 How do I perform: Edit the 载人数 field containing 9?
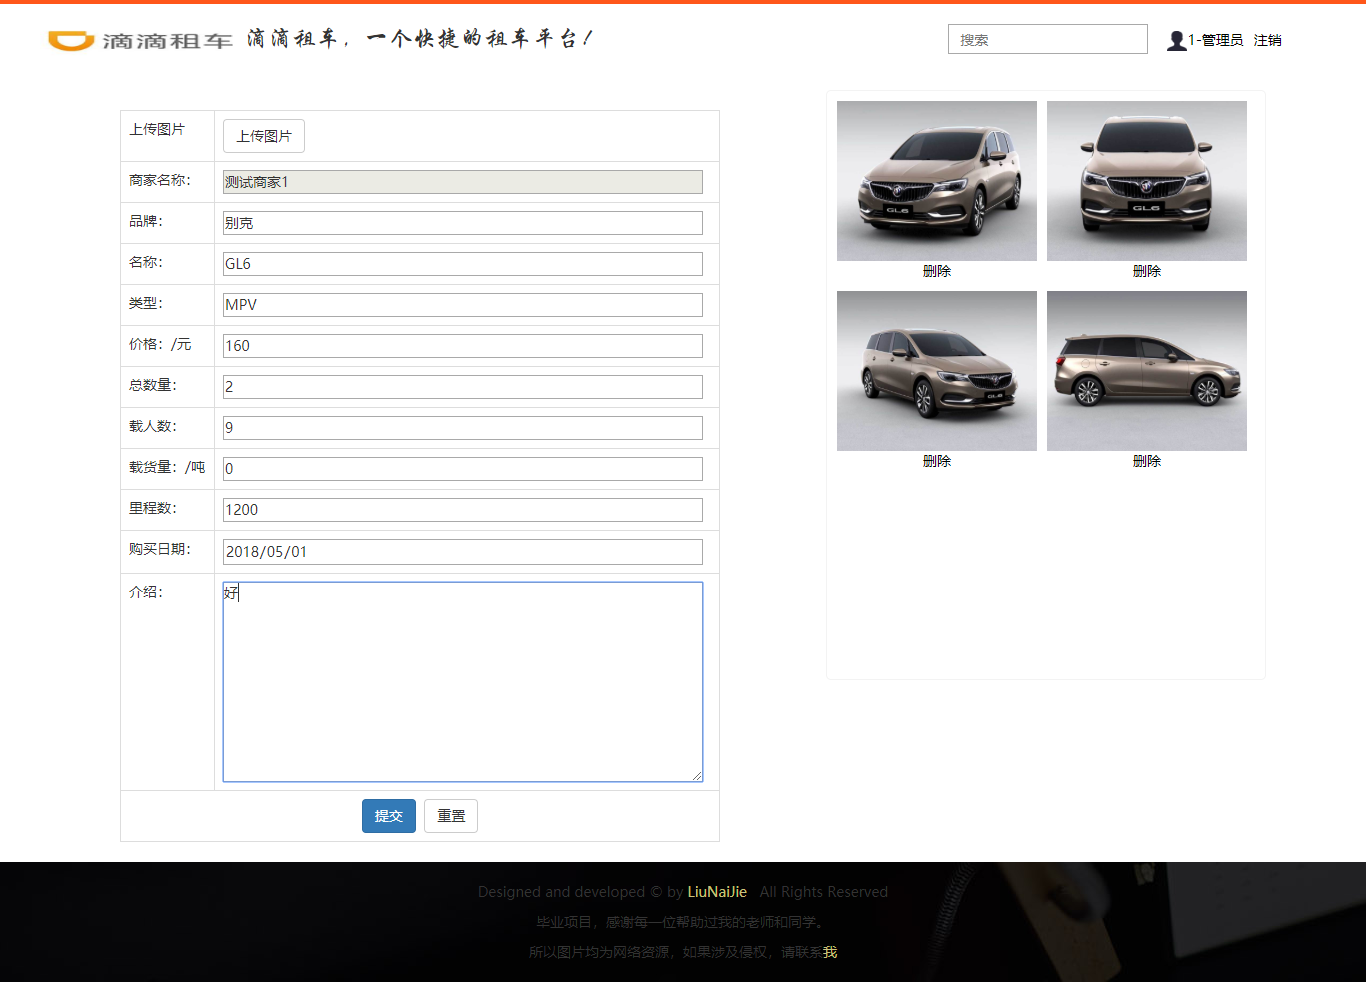[x=462, y=428]
